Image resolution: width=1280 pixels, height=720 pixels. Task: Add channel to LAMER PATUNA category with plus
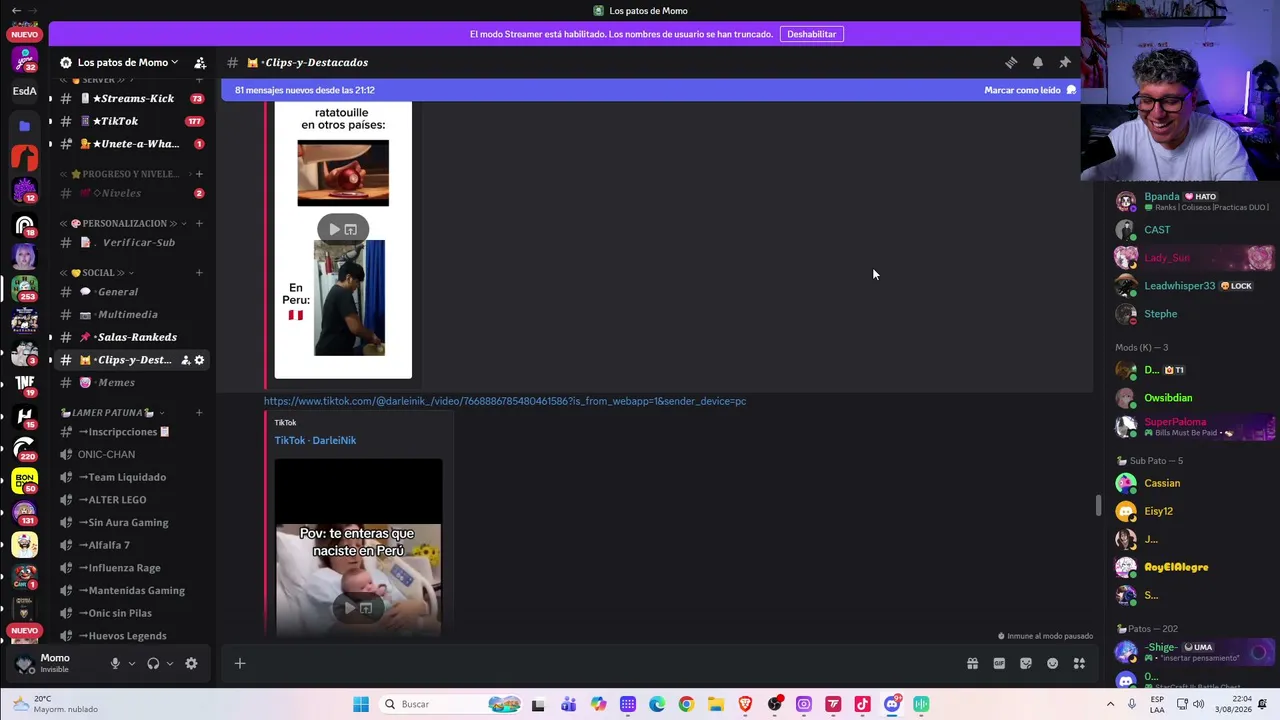point(199,412)
